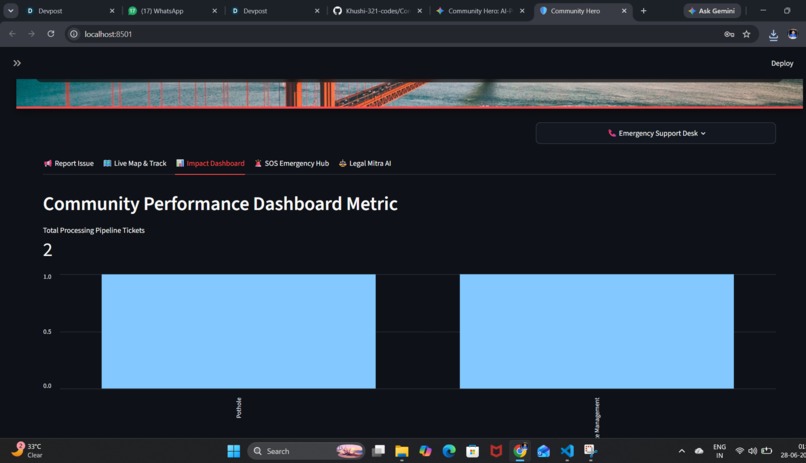Switch to the Khushi-321-codes GitHub tab
806x463 pixels.
(x=378, y=11)
